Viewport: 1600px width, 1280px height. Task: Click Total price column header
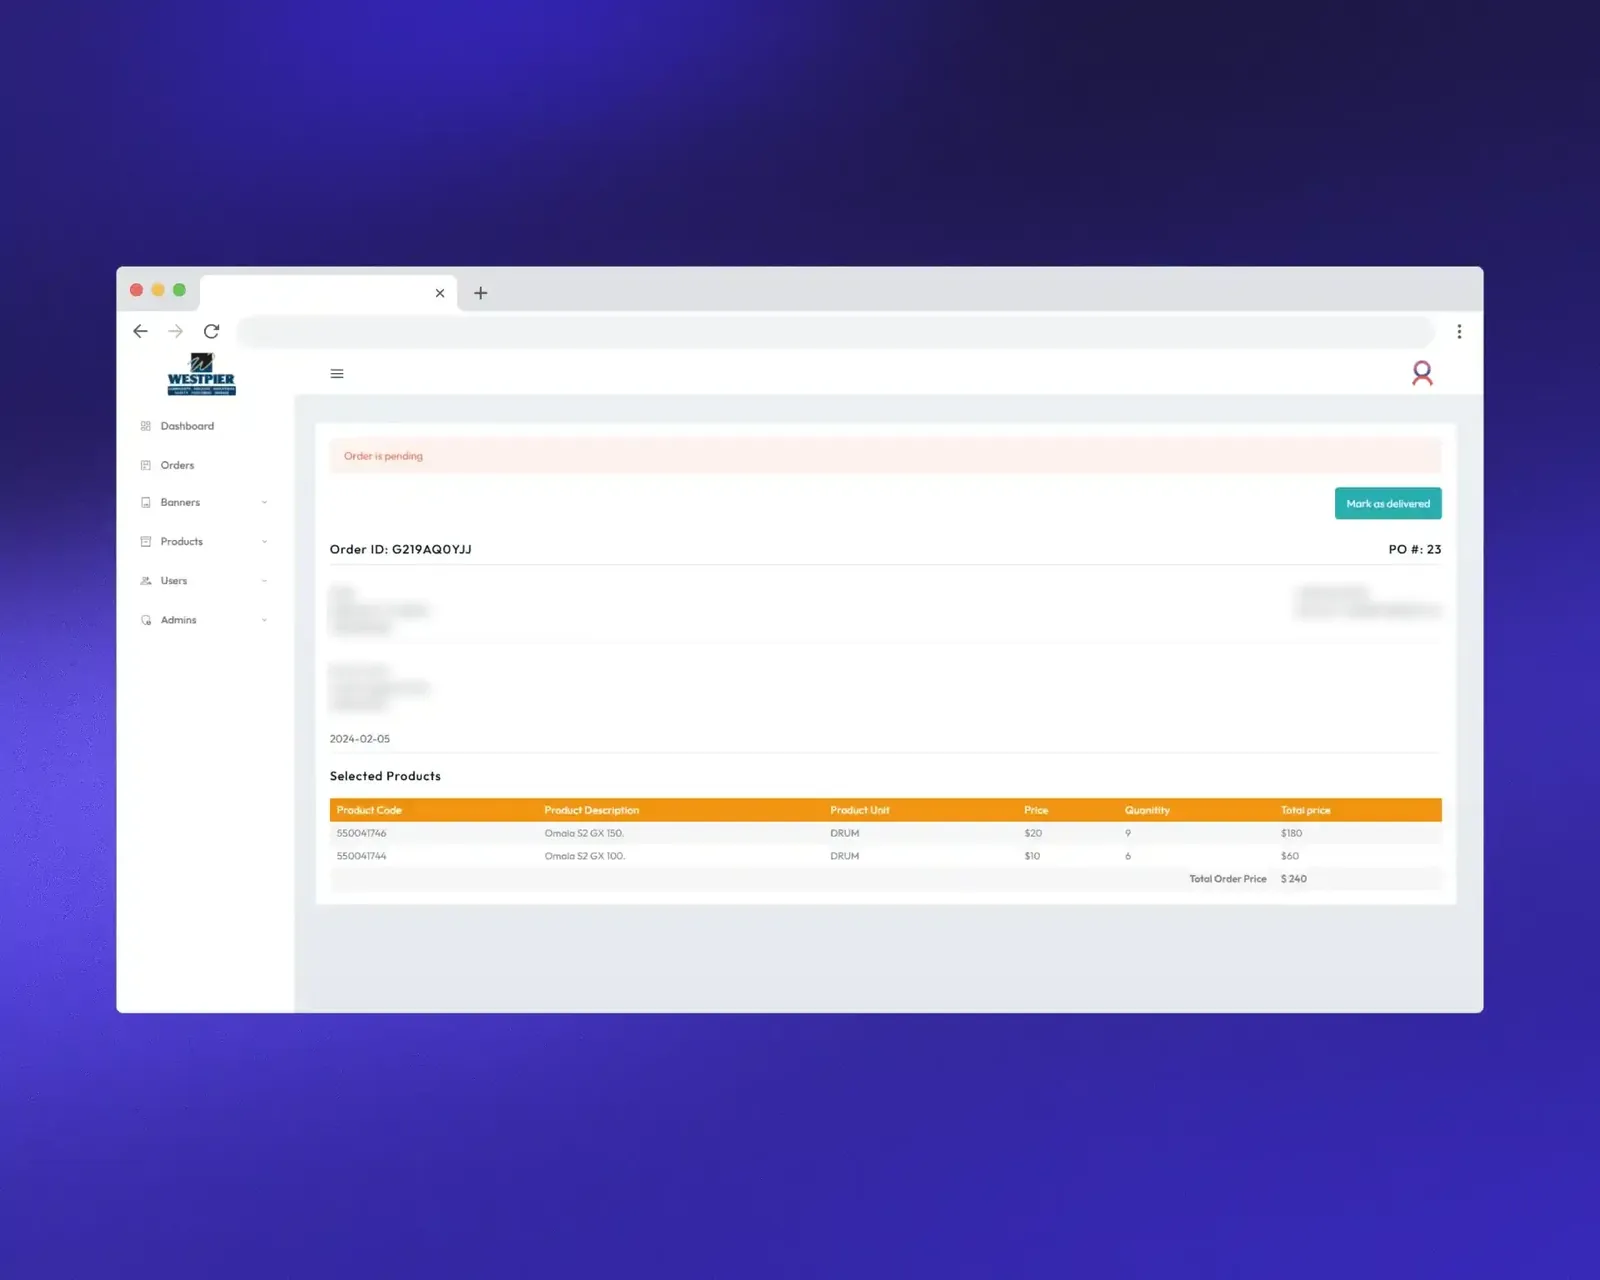[1305, 810]
